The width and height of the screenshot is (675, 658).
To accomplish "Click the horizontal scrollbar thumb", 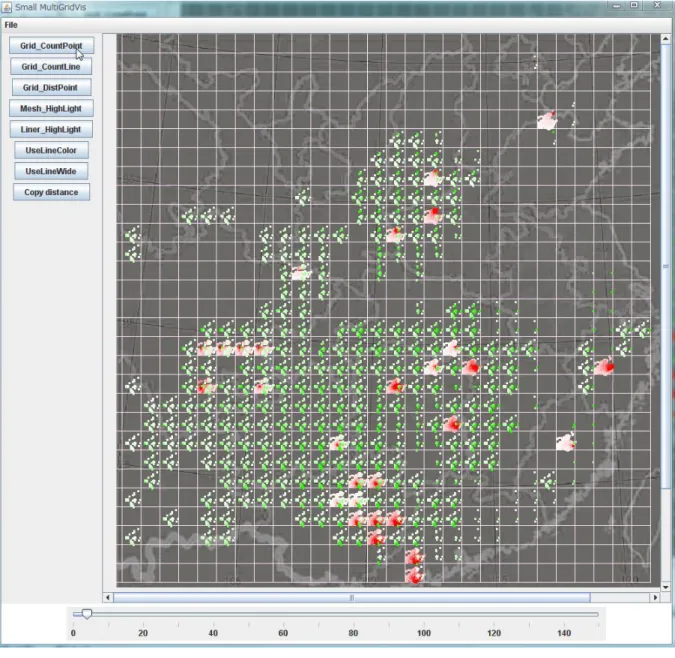I will (x=352, y=597).
